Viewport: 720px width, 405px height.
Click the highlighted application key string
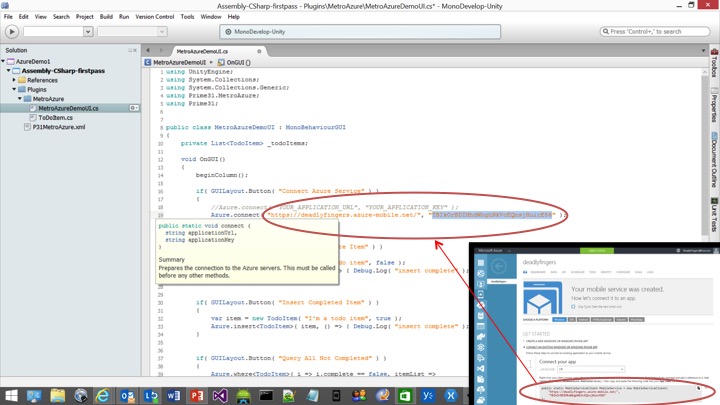[492, 214]
